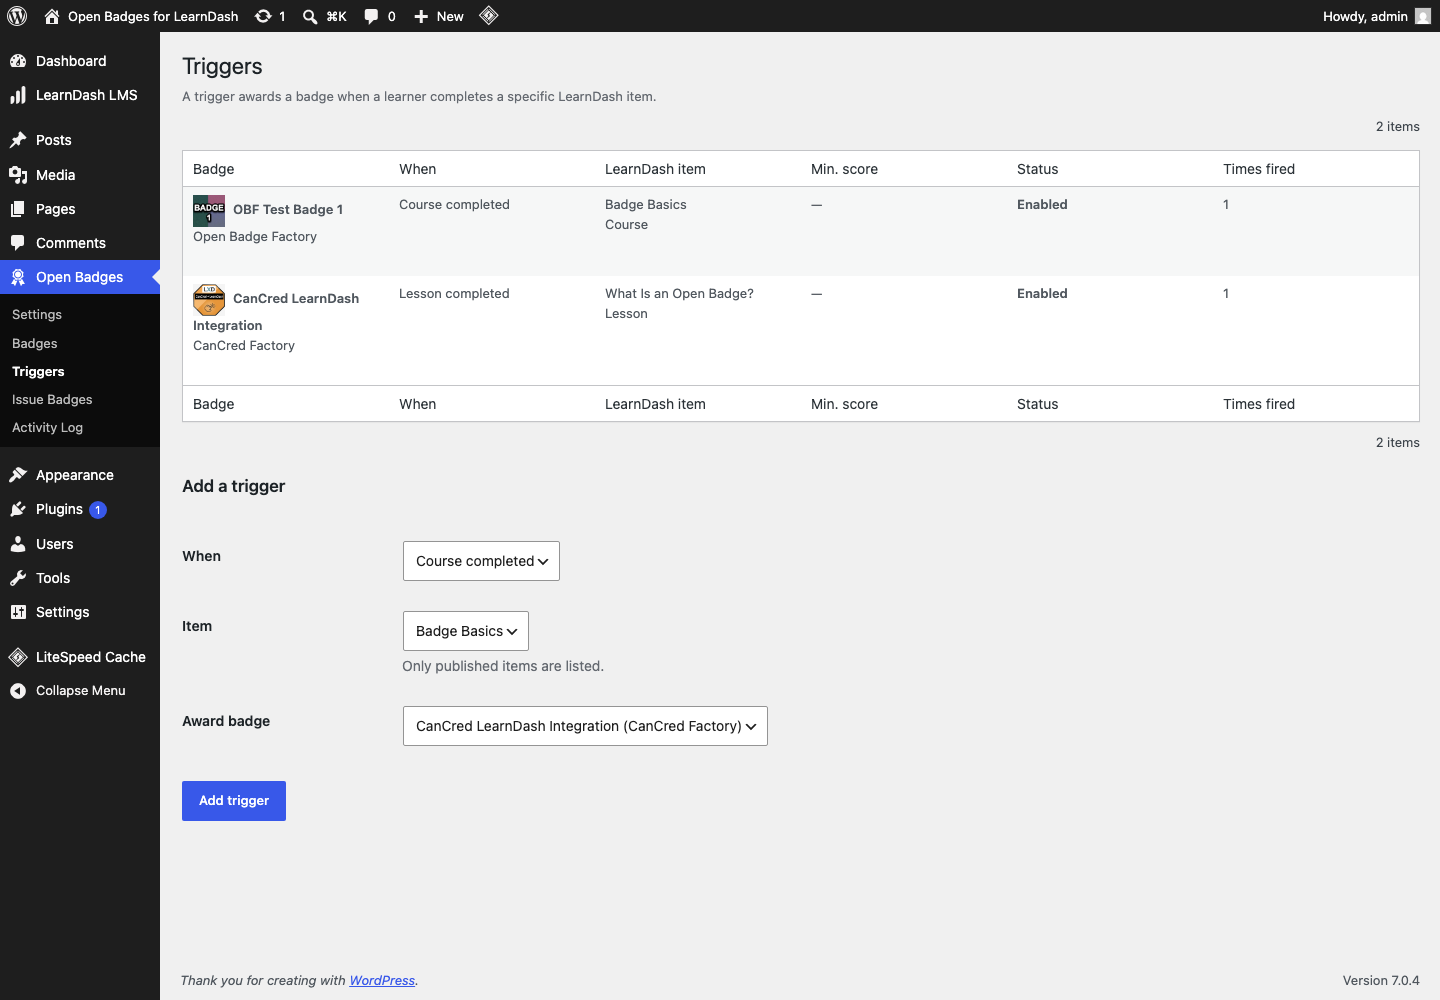This screenshot has height=1000, width=1440.
Task: Click the Collapse Menu arrow icon
Action: pyautogui.click(x=18, y=691)
